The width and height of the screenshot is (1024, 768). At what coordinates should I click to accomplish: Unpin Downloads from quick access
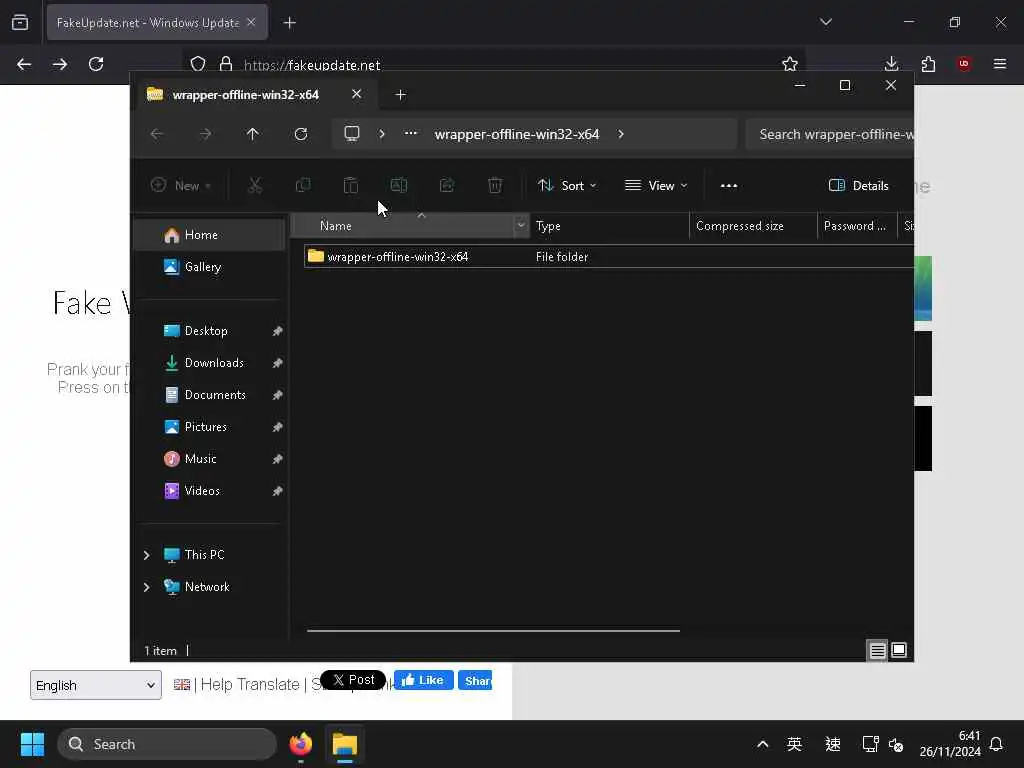278,363
